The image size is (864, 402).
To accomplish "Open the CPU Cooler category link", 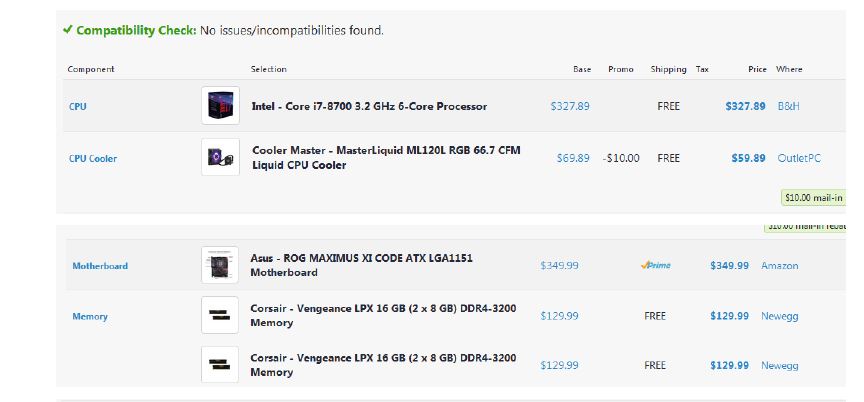I will click(x=93, y=158).
